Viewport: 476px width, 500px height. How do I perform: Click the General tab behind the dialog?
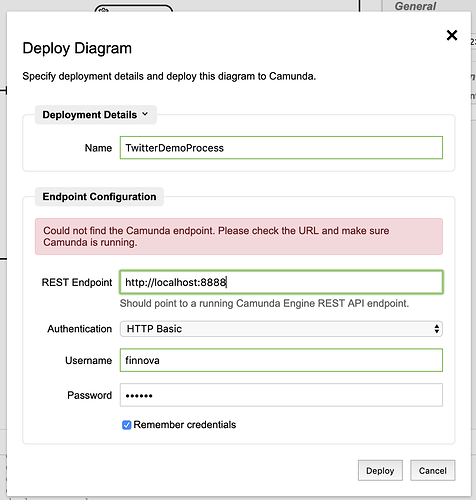(x=415, y=6)
